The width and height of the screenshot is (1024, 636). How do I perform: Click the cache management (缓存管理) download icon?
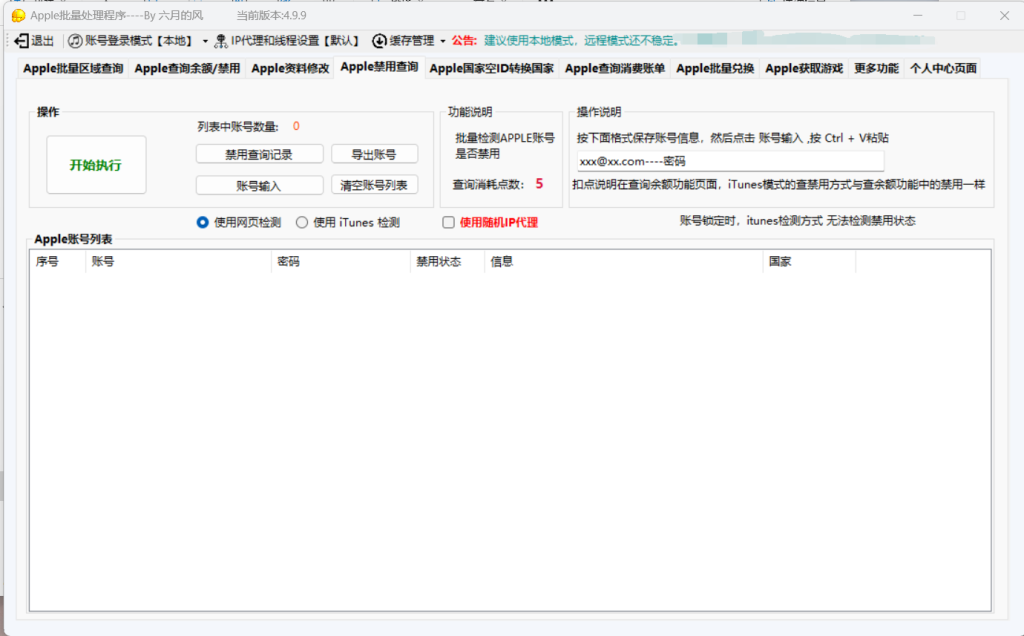click(379, 41)
